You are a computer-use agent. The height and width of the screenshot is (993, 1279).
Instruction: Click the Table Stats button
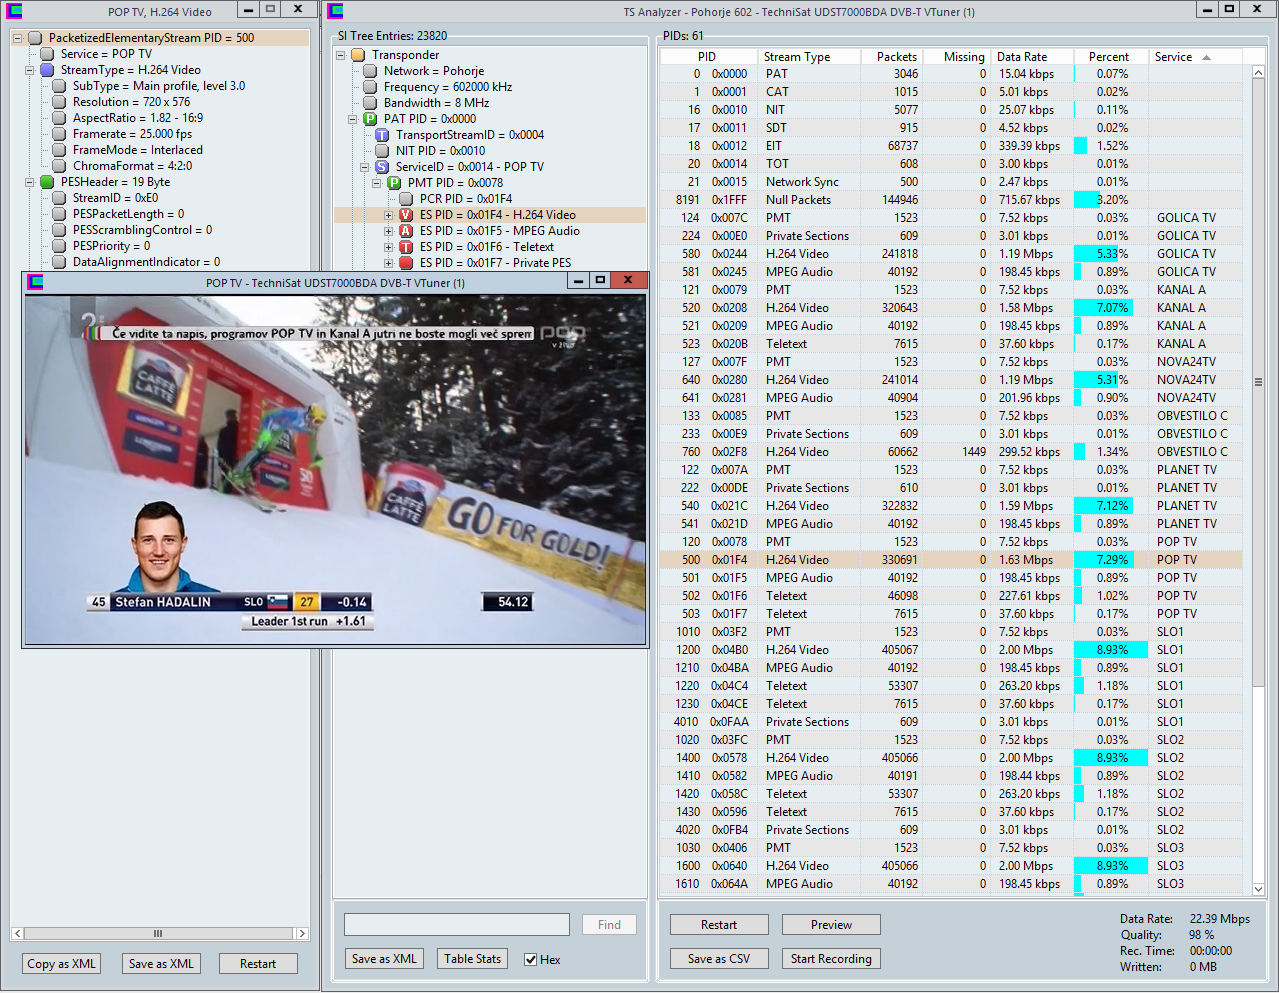pos(472,959)
